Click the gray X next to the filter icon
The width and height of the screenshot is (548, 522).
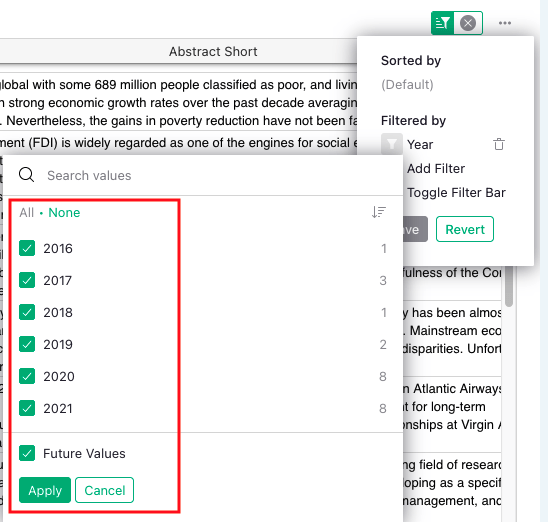468,23
